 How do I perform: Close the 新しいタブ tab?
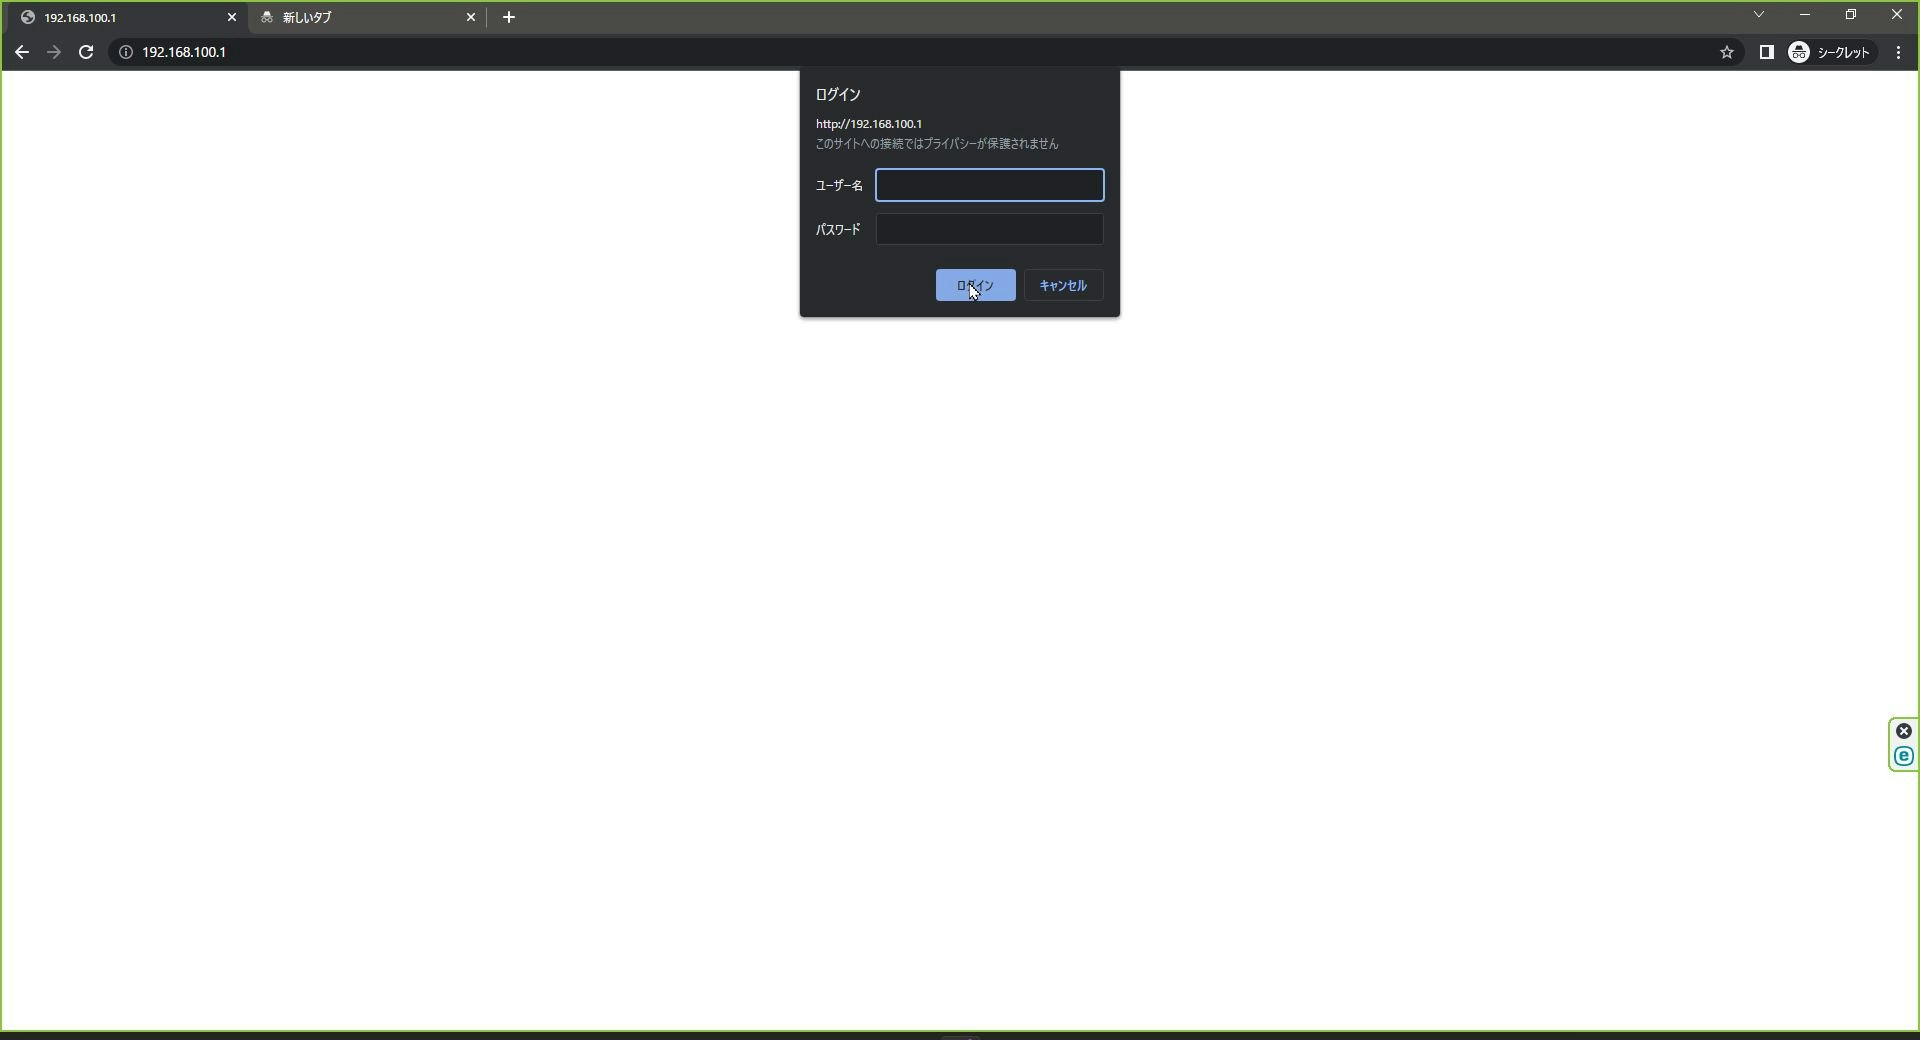pos(471,17)
